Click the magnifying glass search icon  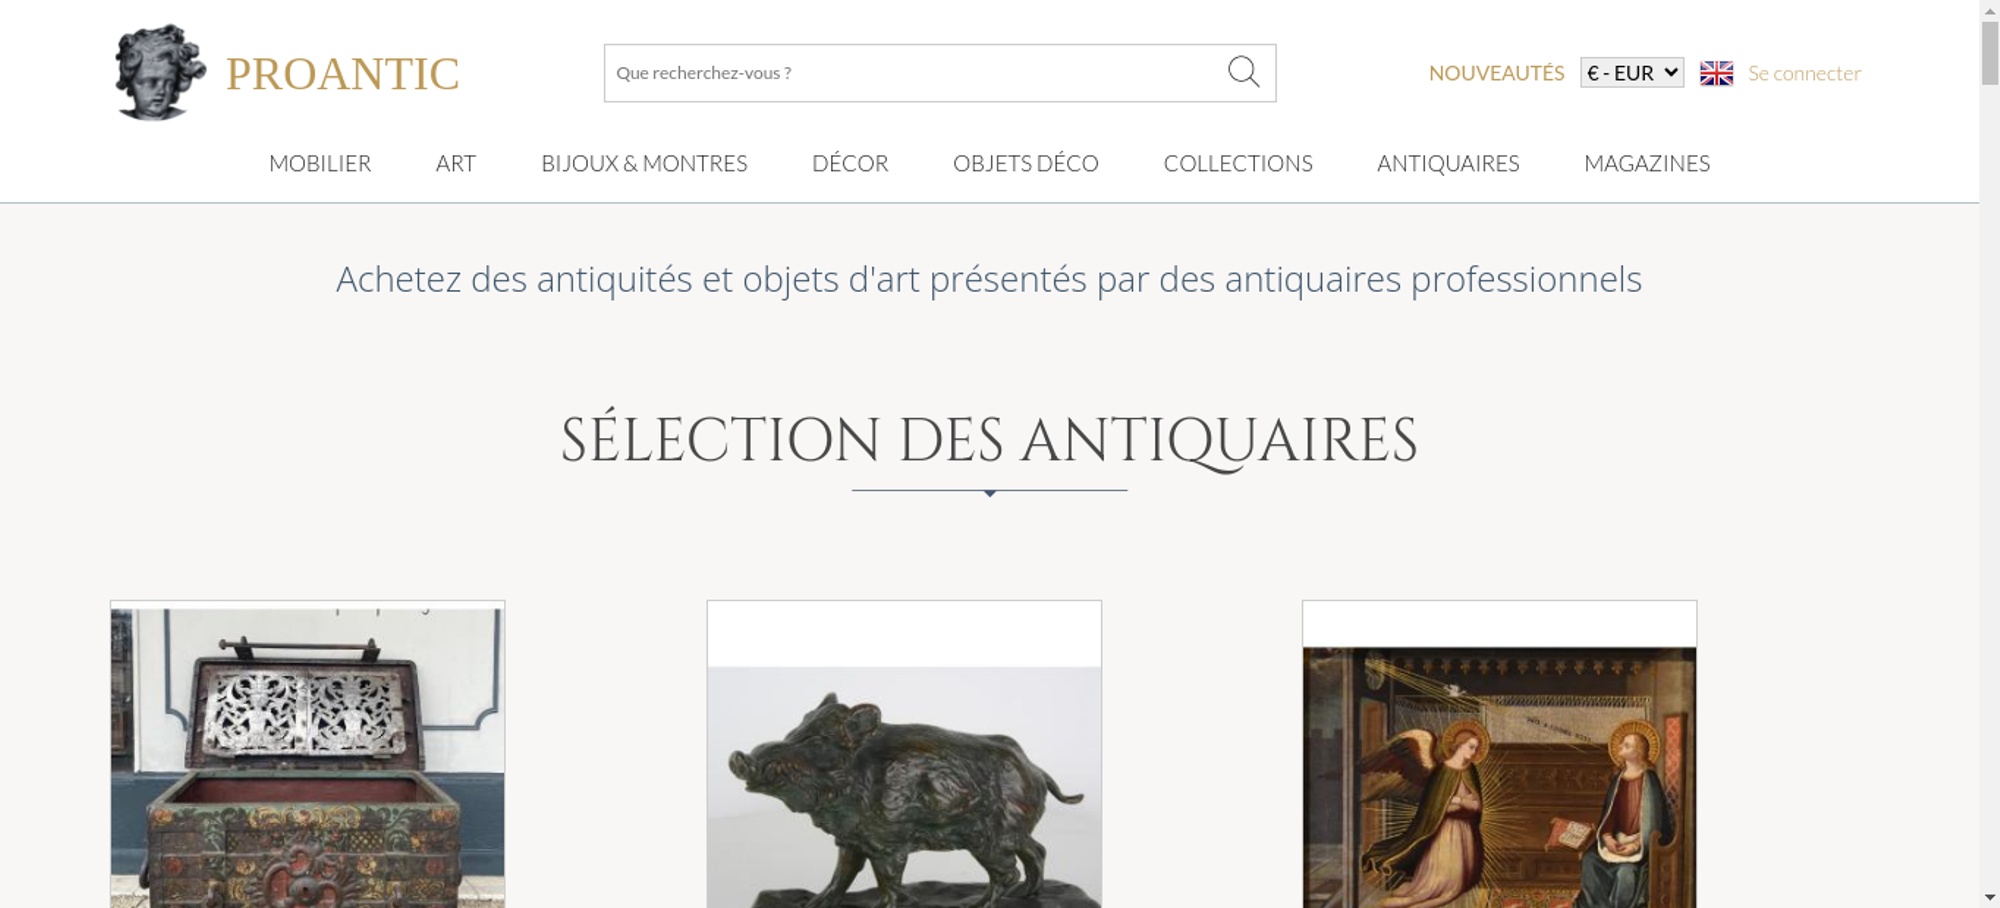(1243, 72)
